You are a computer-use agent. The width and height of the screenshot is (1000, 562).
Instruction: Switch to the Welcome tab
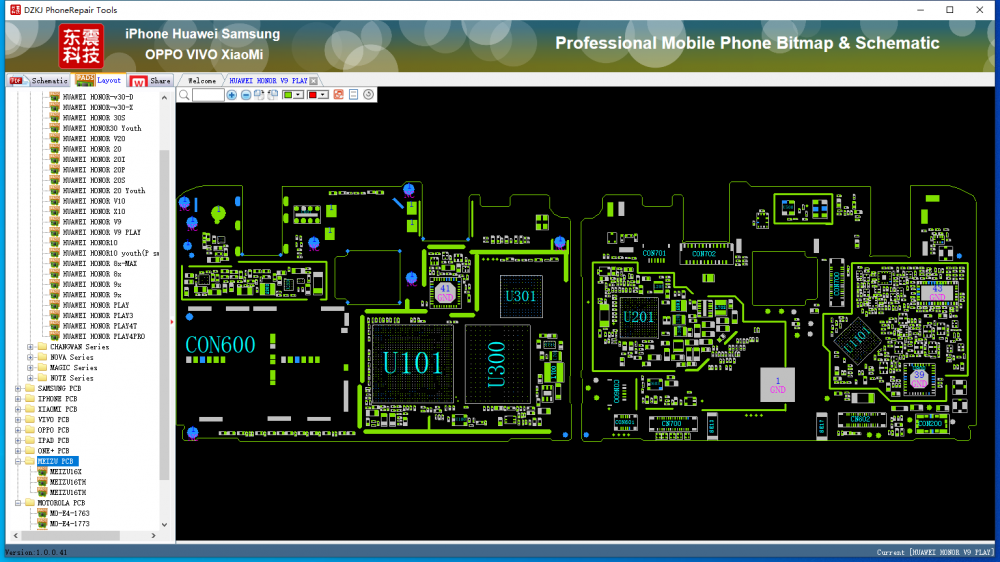pyautogui.click(x=201, y=80)
